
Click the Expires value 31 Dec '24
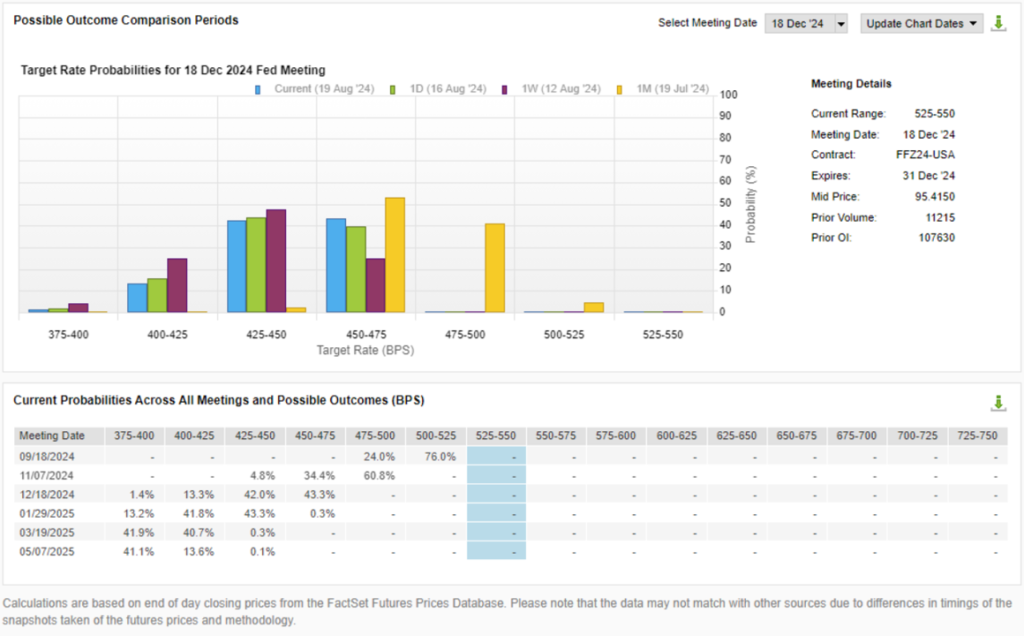pyautogui.click(x=929, y=176)
